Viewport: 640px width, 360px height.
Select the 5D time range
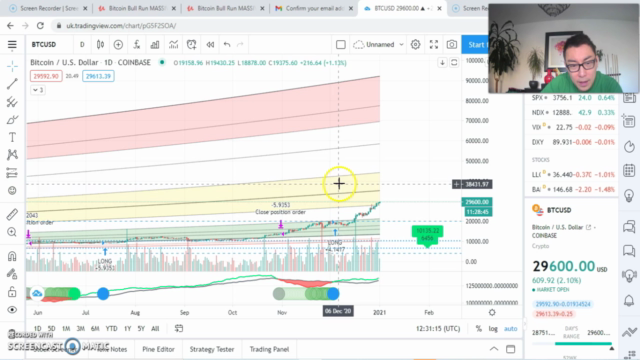pos(51,329)
